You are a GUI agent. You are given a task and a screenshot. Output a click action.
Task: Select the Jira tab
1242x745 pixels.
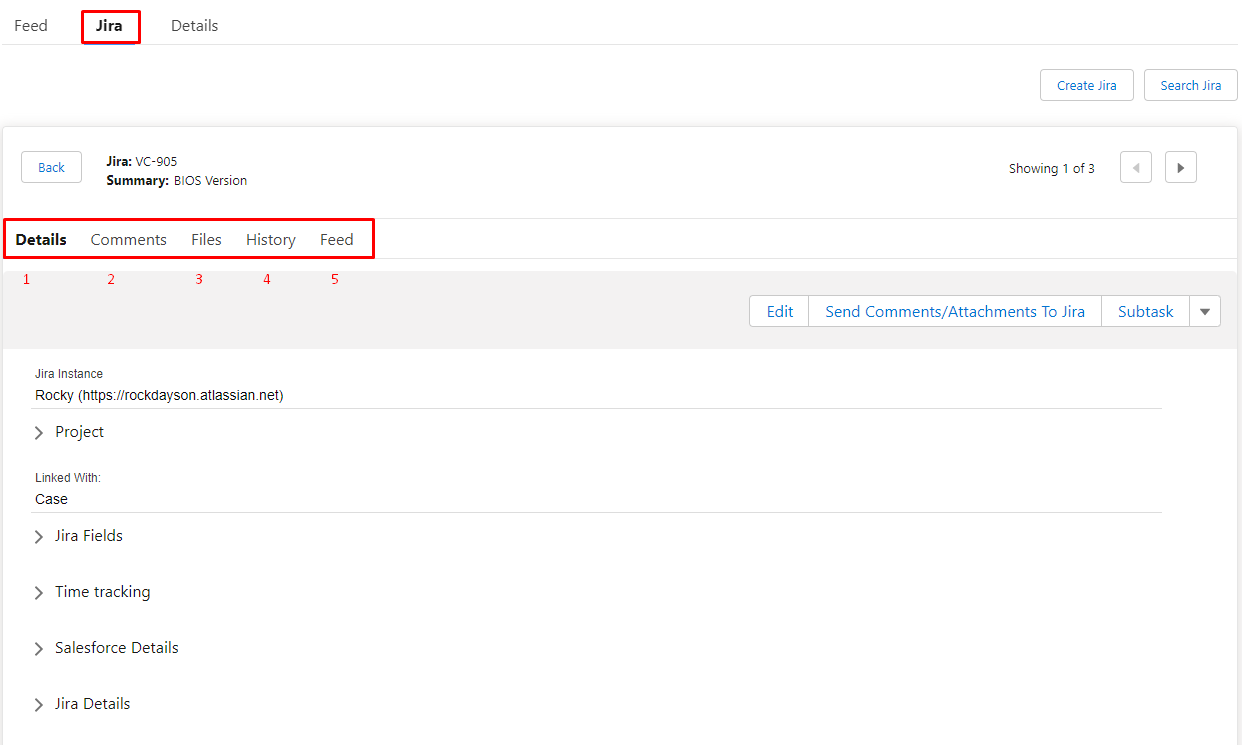click(x=109, y=25)
